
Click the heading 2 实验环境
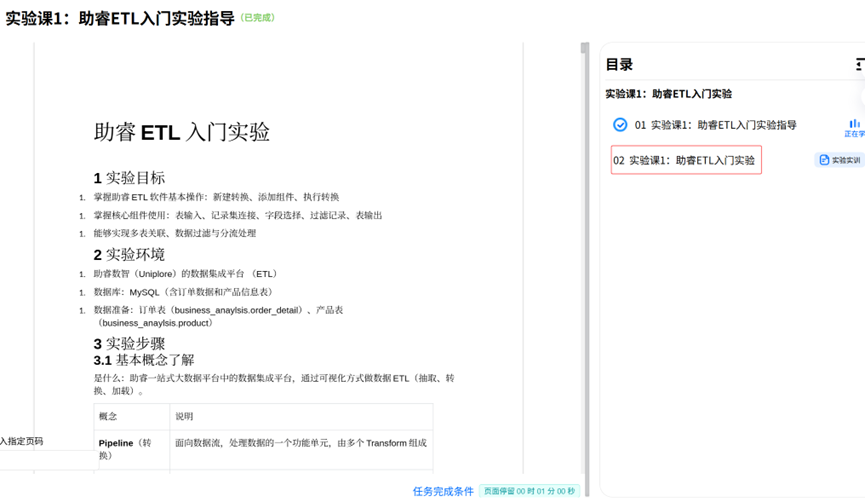pyautogui.click(x=129, y=254)
